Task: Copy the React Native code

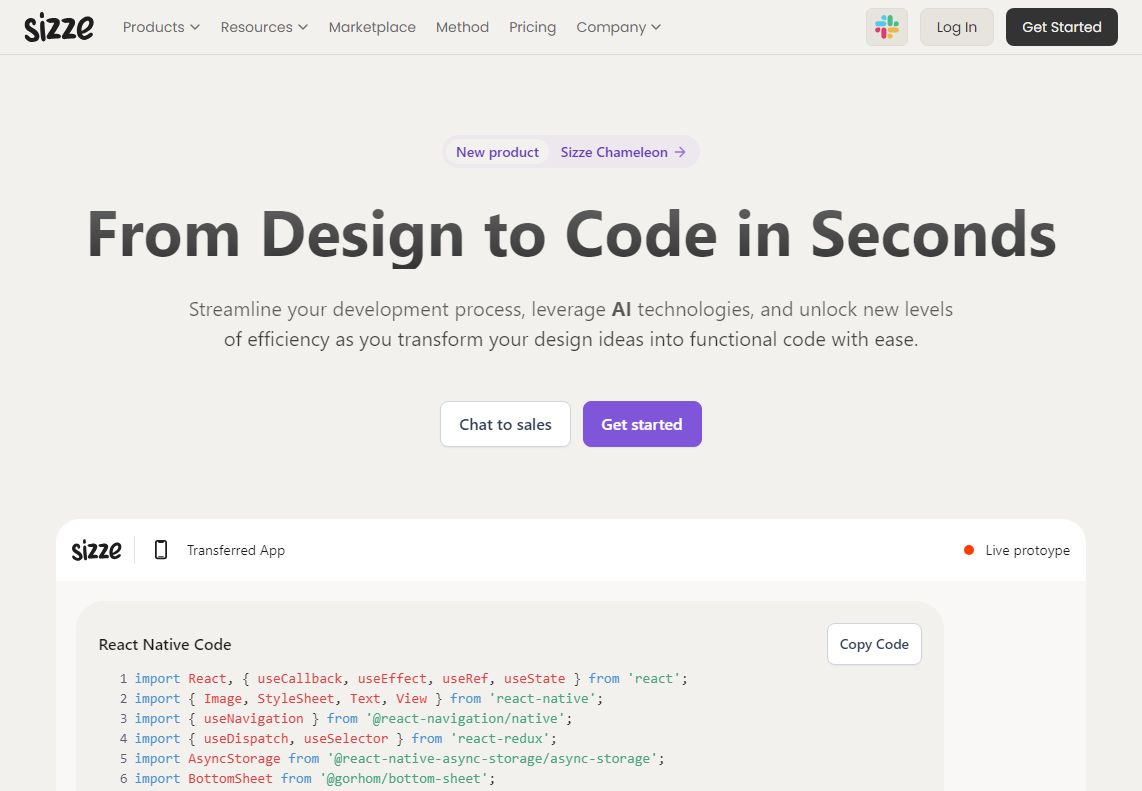Action: tap(874, 644)
